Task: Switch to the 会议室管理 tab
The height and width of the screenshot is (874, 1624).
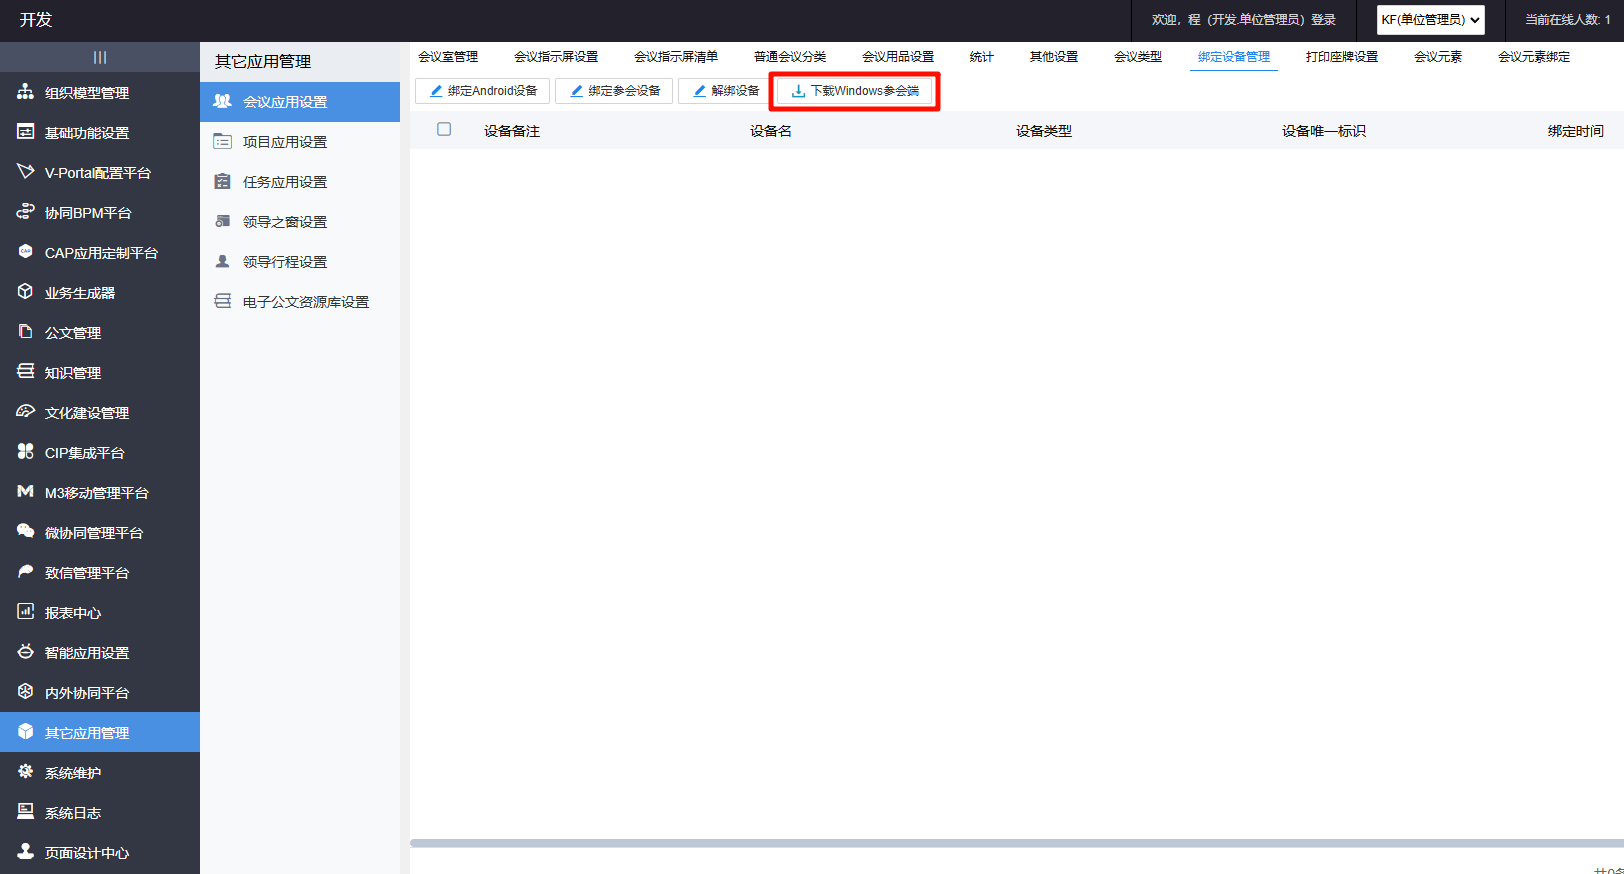Action: point(448,57)
